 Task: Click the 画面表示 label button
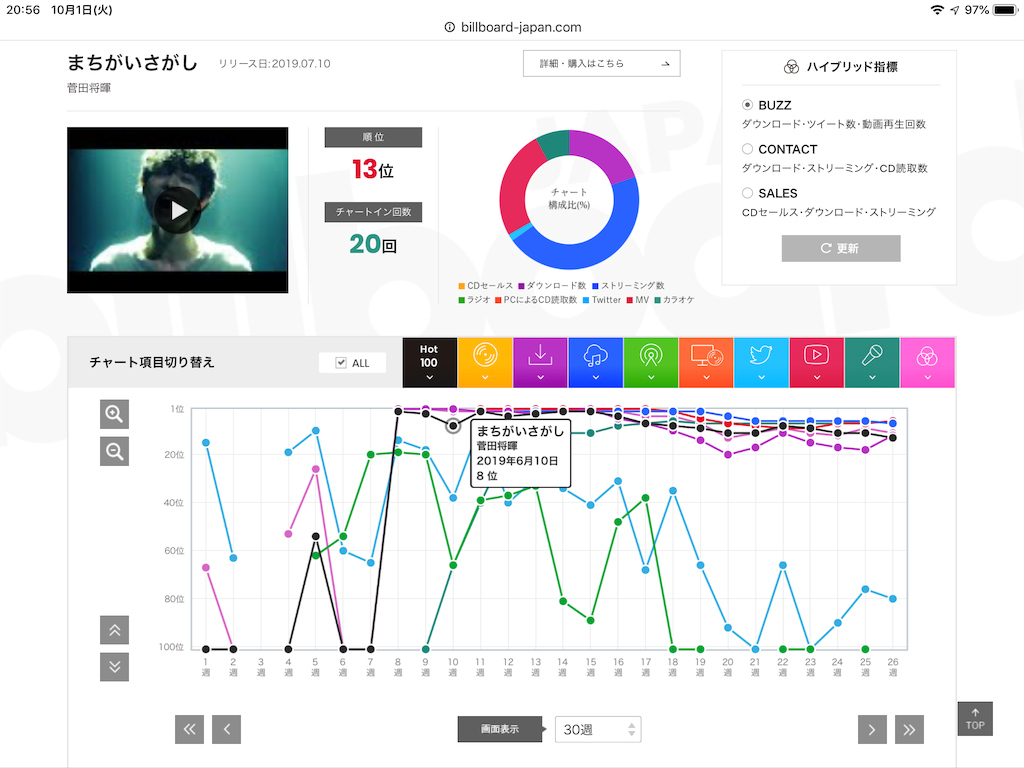pos(500,729)
